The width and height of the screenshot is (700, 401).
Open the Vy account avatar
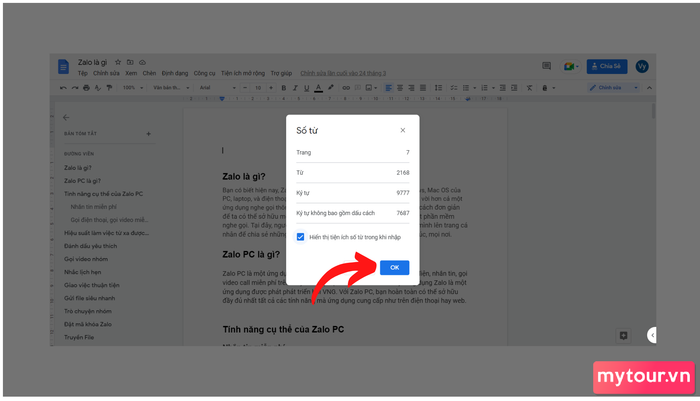click(642, 66)
